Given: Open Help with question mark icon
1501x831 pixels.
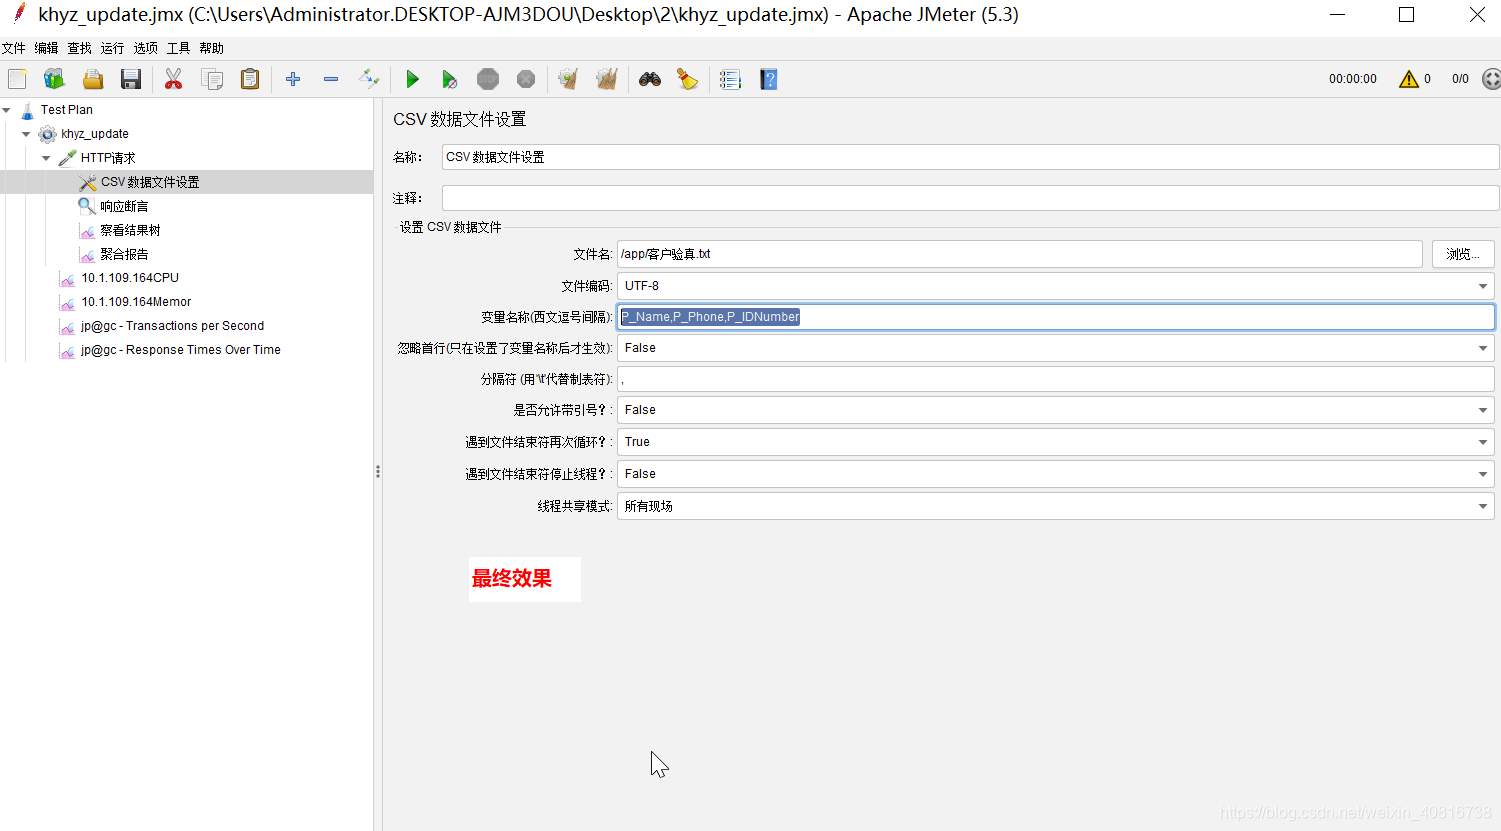Looking at the screenshot, I should pos(769,79).
